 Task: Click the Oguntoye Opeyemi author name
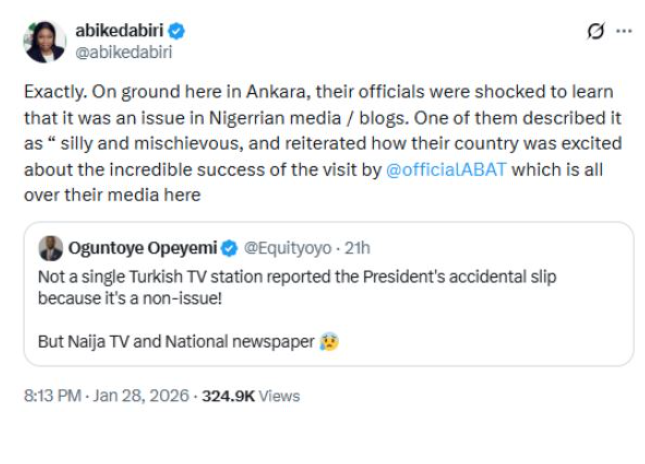(x=142, y=246)
